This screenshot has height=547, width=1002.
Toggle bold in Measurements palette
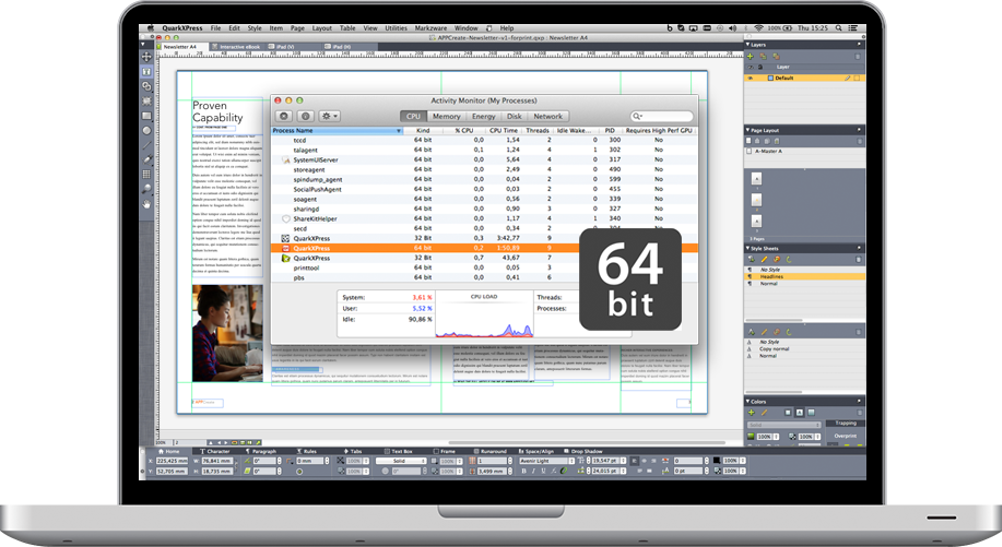(x=524, y=471)
